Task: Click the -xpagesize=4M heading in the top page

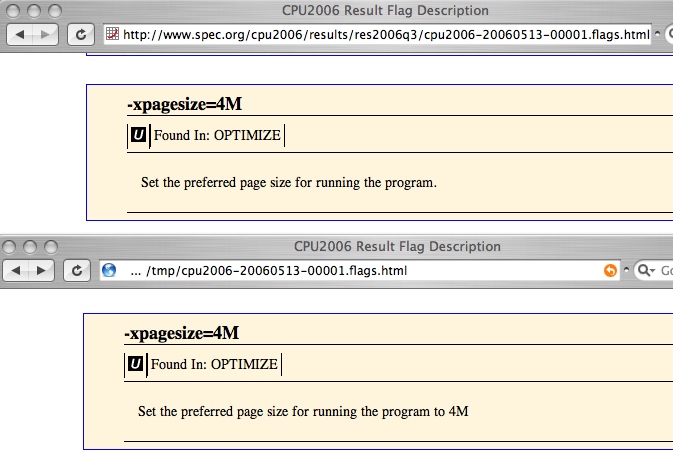Action: [185, 104]
